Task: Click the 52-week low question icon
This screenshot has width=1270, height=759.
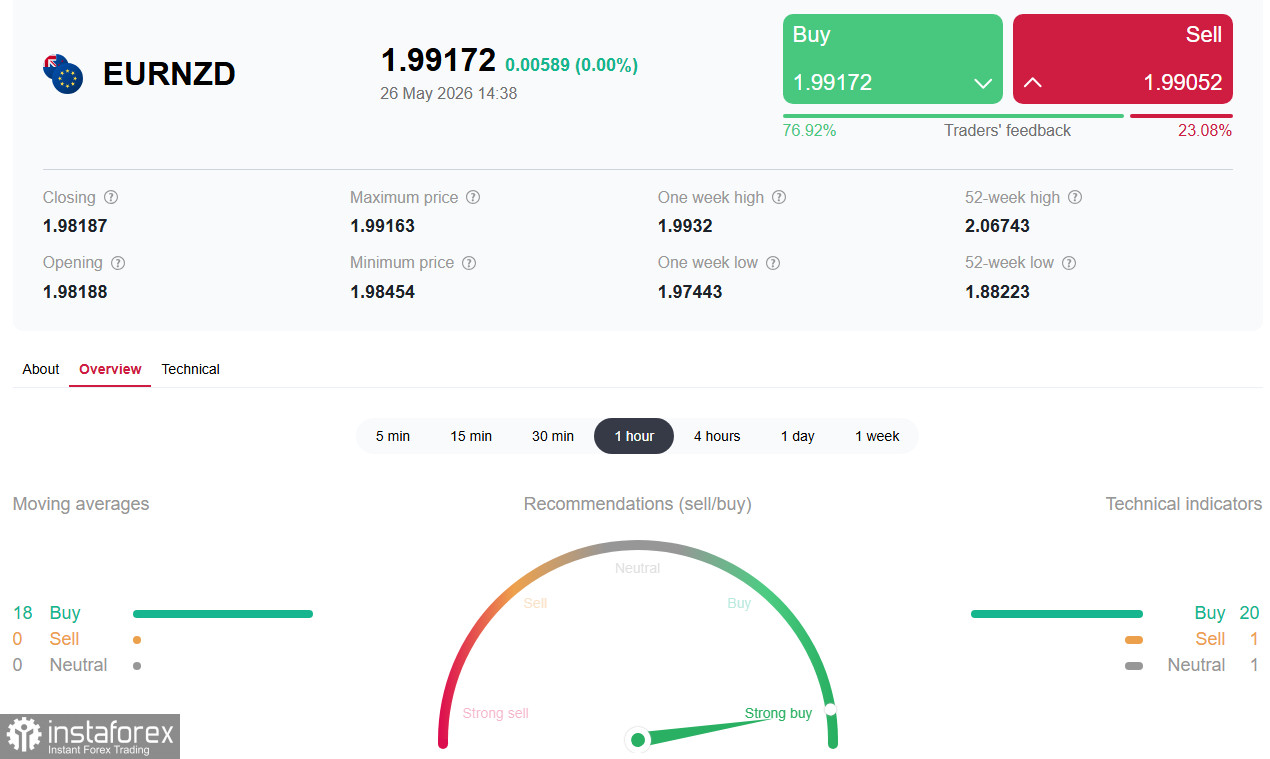Action: point(1069,263)
